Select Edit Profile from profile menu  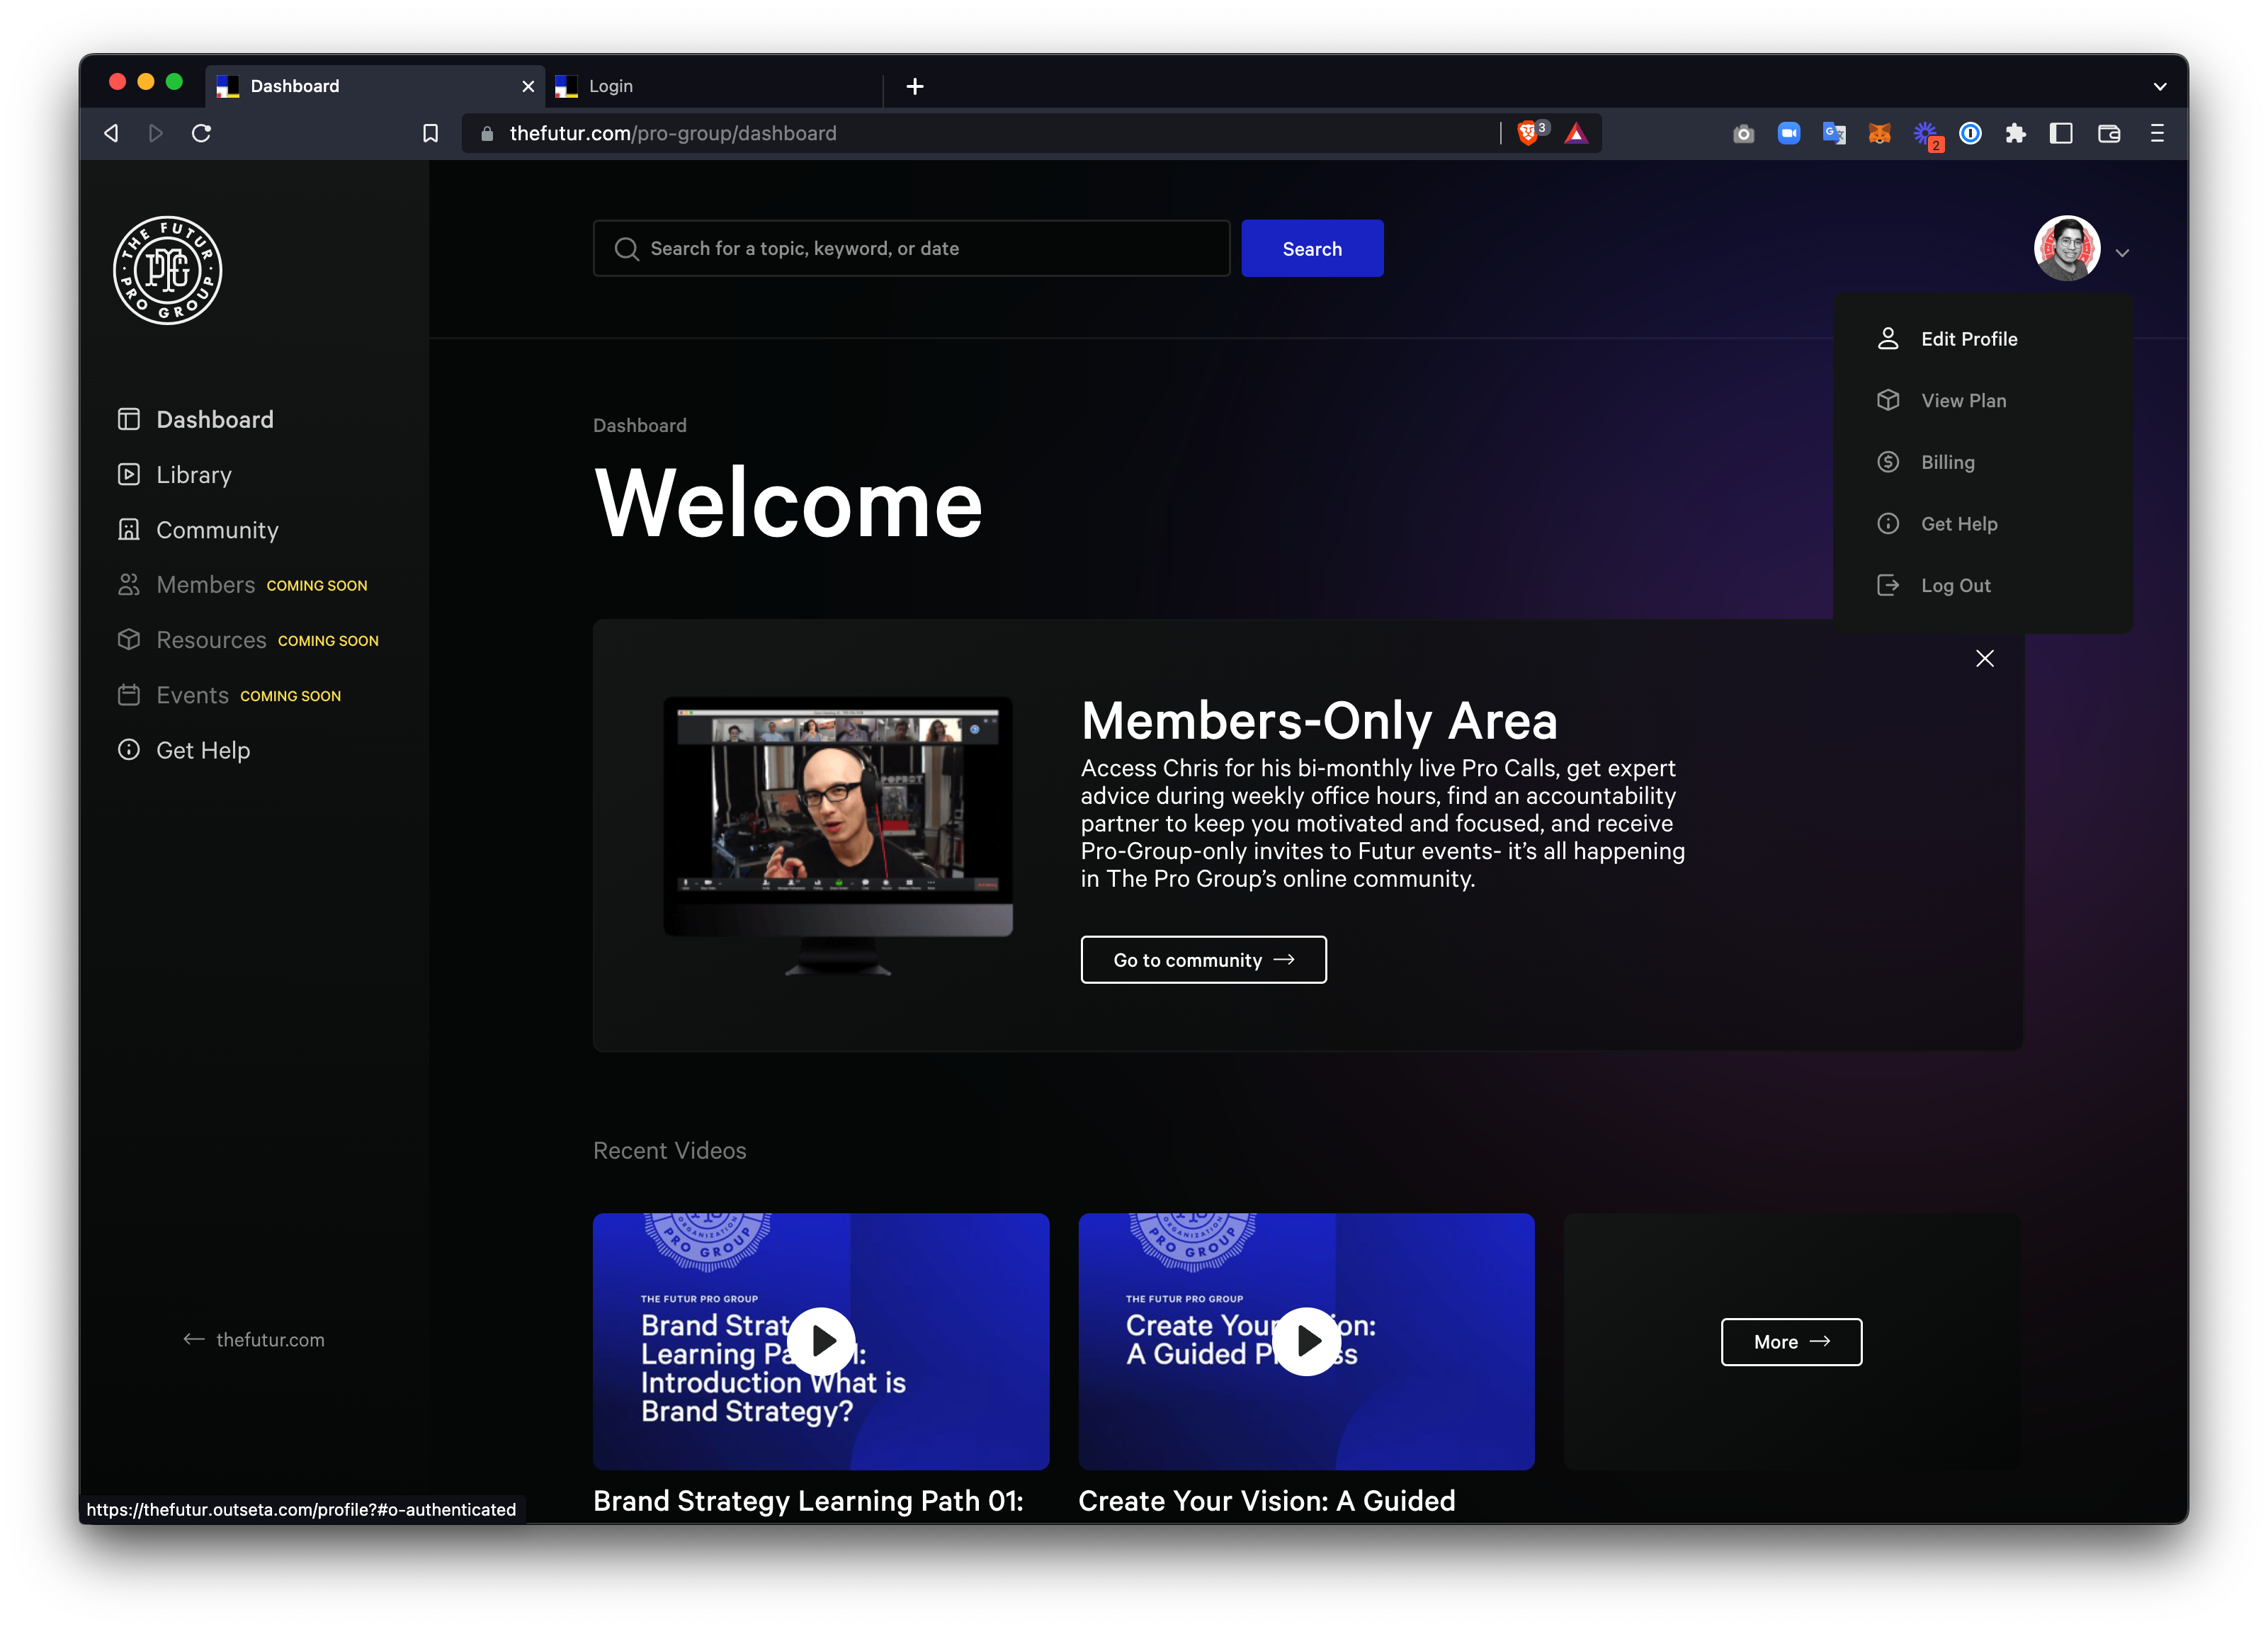1968,339
